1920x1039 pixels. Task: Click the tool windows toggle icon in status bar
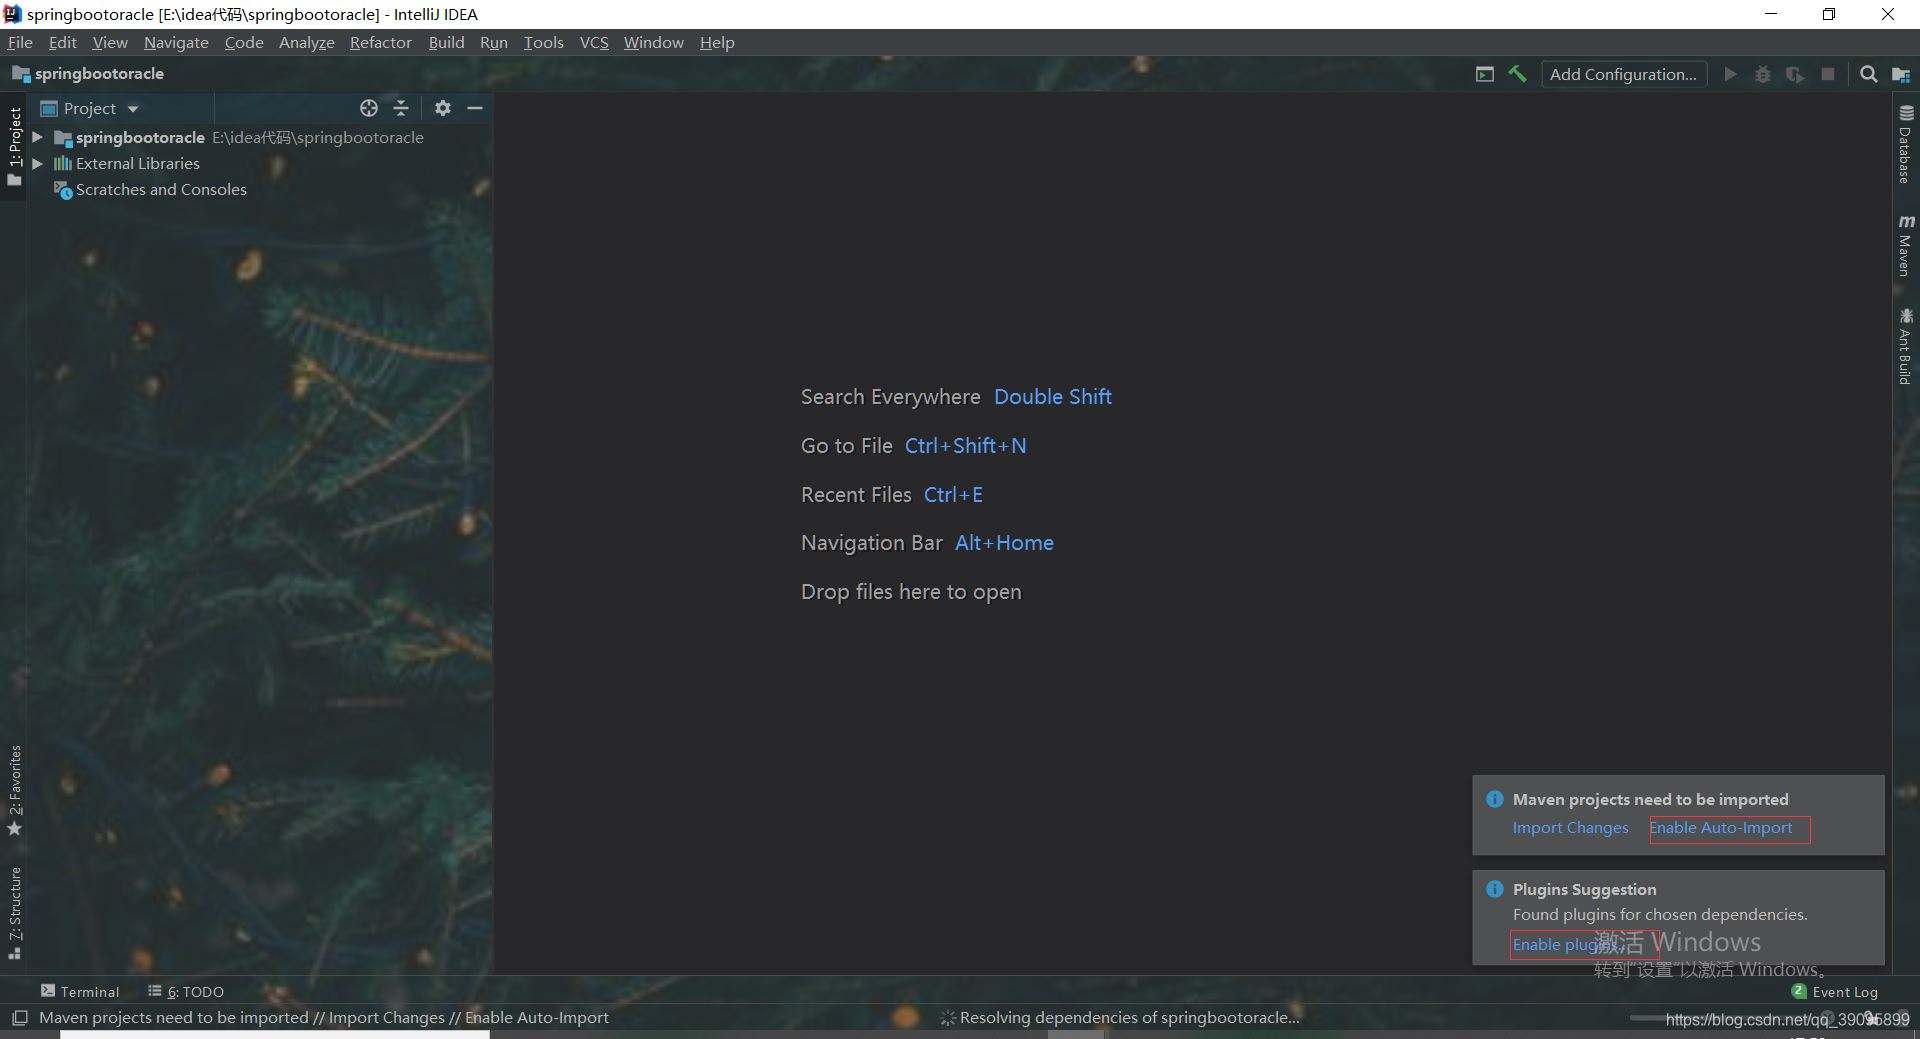point(19,1018)
